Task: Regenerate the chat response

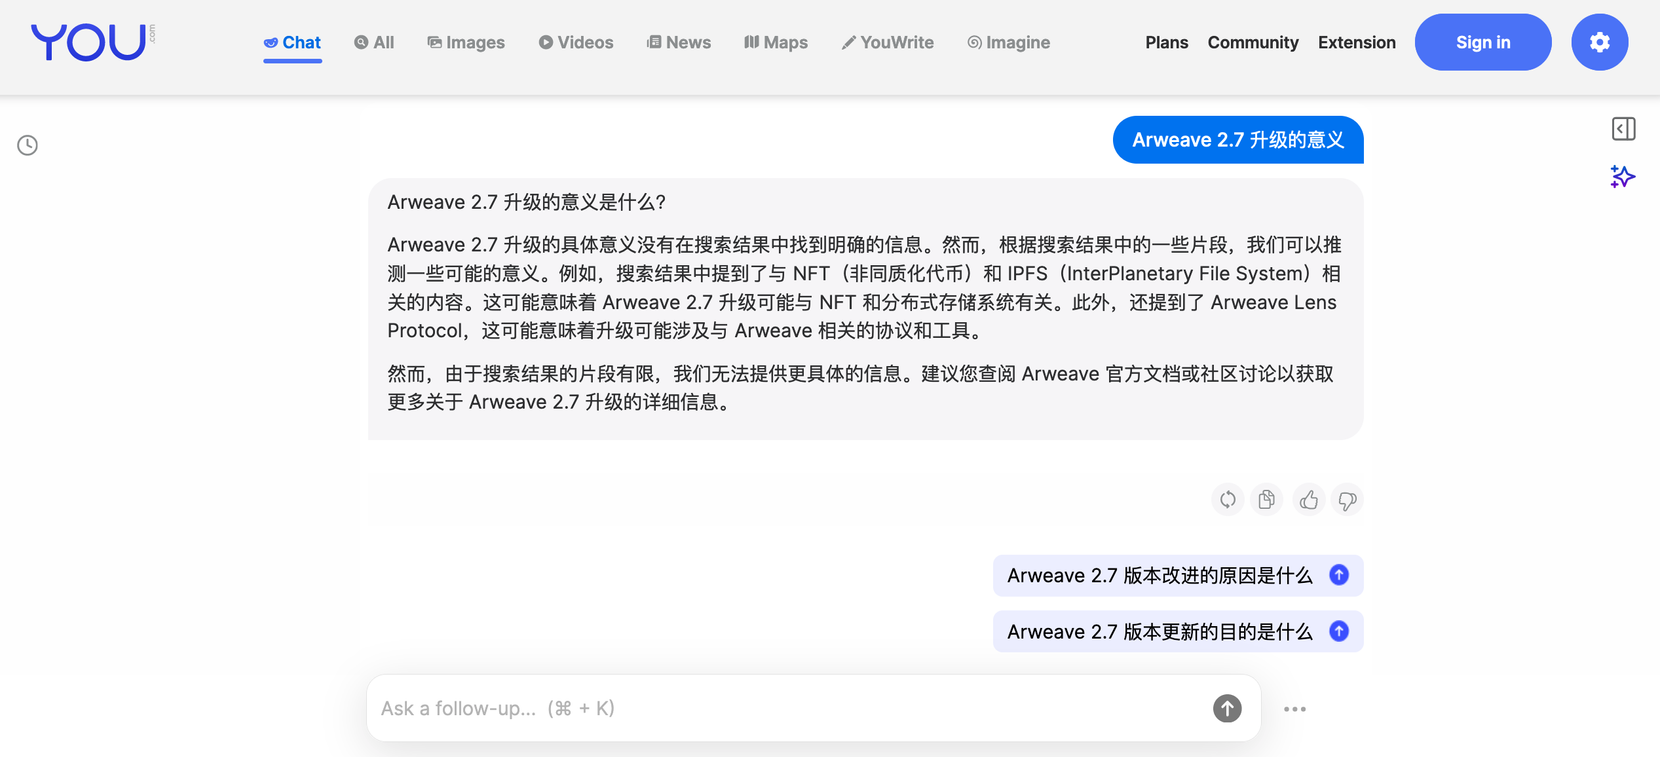Action: (x=1227, y=500)
